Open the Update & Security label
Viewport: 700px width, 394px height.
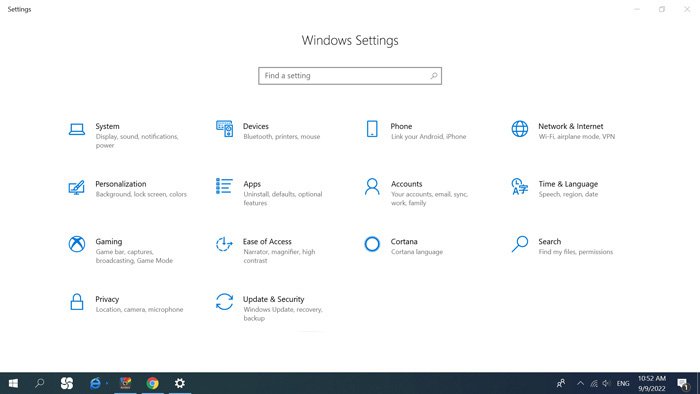(x=273, y=299)
